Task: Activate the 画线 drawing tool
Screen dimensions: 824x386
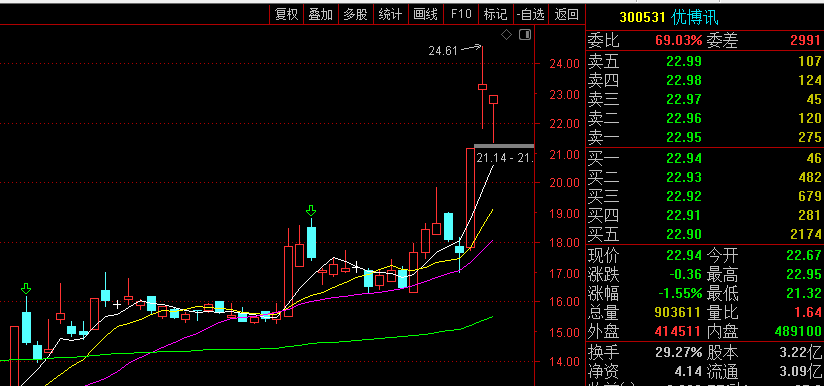Action: [x=426, y=14]
